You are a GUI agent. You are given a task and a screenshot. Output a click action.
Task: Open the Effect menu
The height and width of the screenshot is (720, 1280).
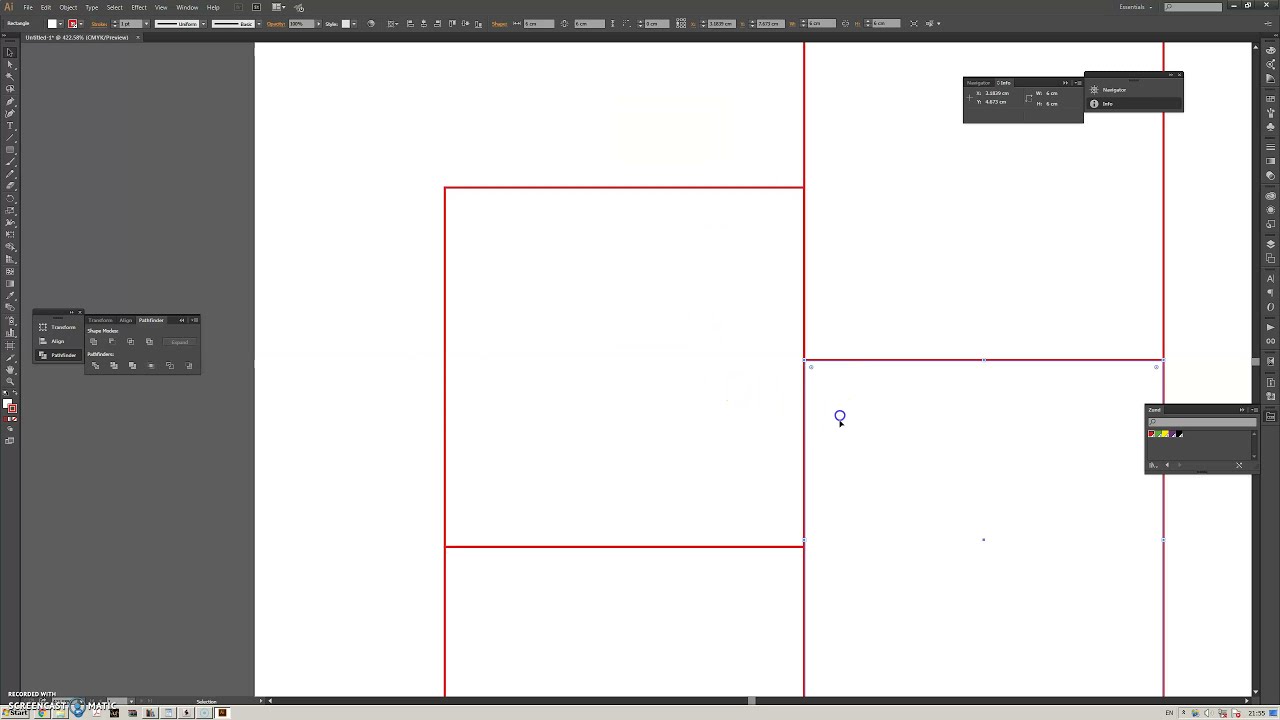(139, 7)
